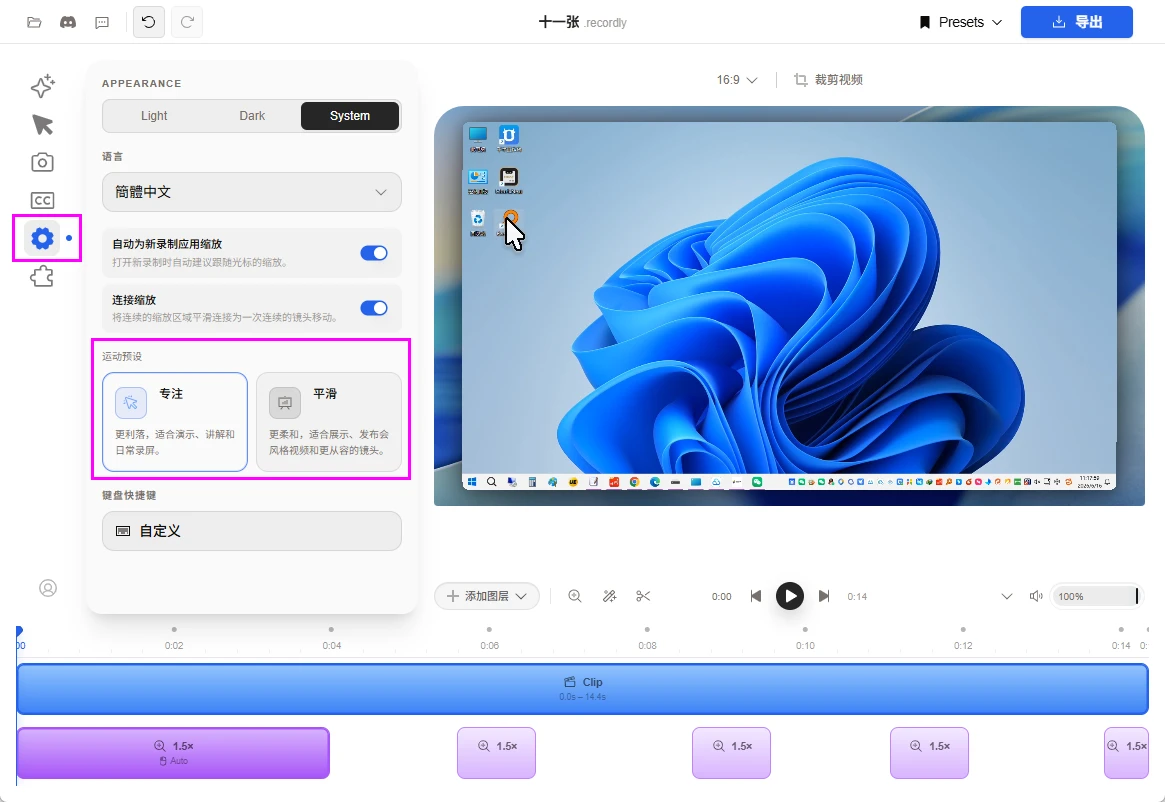Toggle the 连接缩放 switch

(x=374, y=308)
